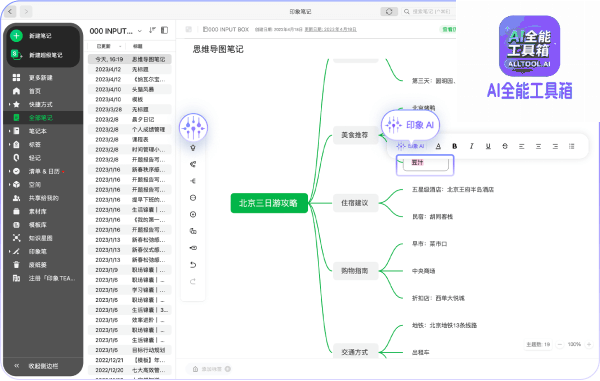Select the 住宿建议 node
Image resolution: width=600 pixels, height=381 pixels.
point(355,203)
